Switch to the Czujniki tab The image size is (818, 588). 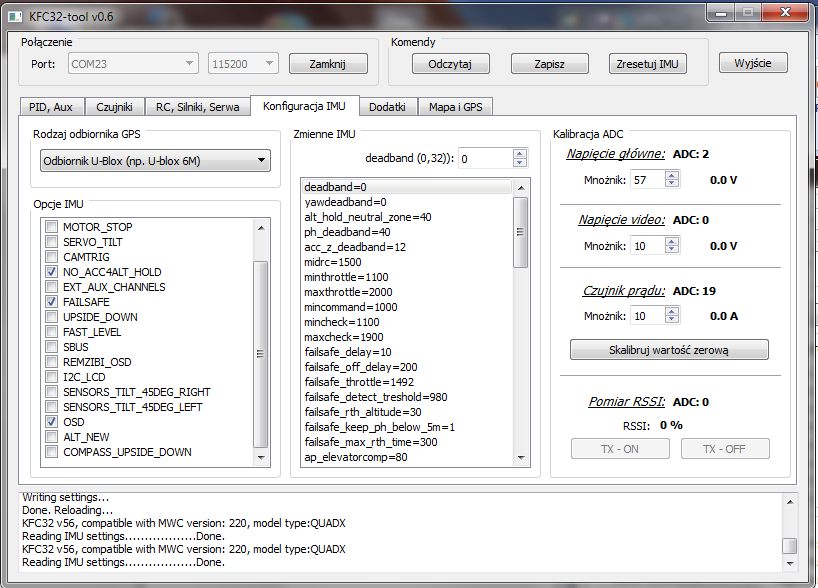click(114, 107)
